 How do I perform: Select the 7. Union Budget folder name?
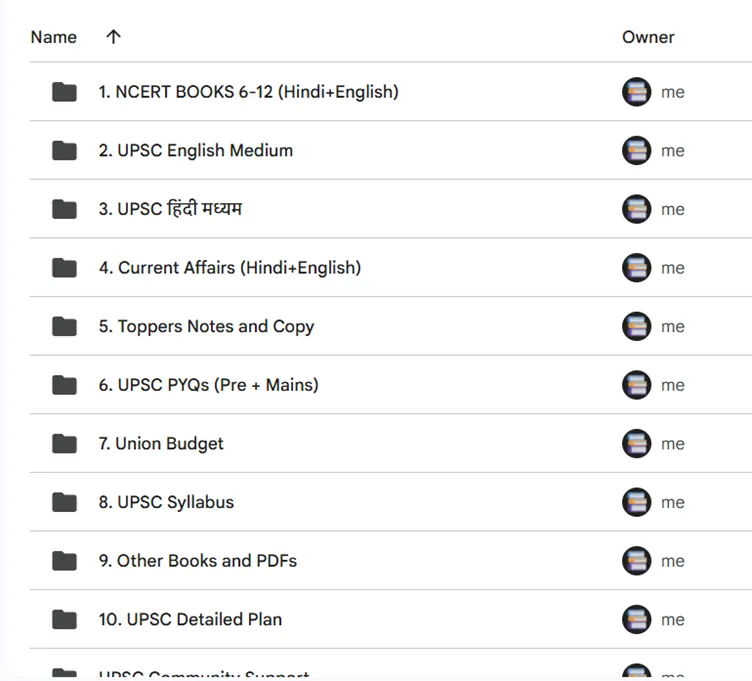pyautogui.click(x=161, y=444)
